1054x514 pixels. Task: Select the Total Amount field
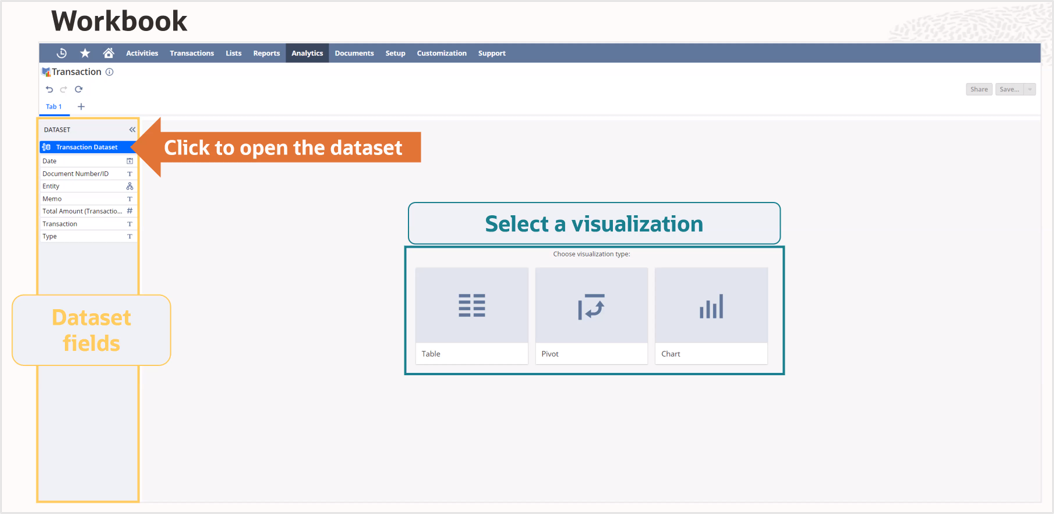[82, 211]
